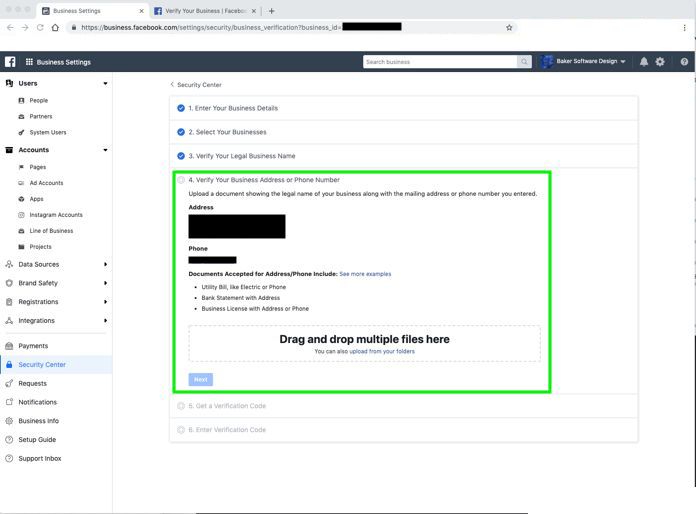Image resolution: width=696 pixels, height=514 pixels.
Task: Click step 4 status circle
Action: 181,180
